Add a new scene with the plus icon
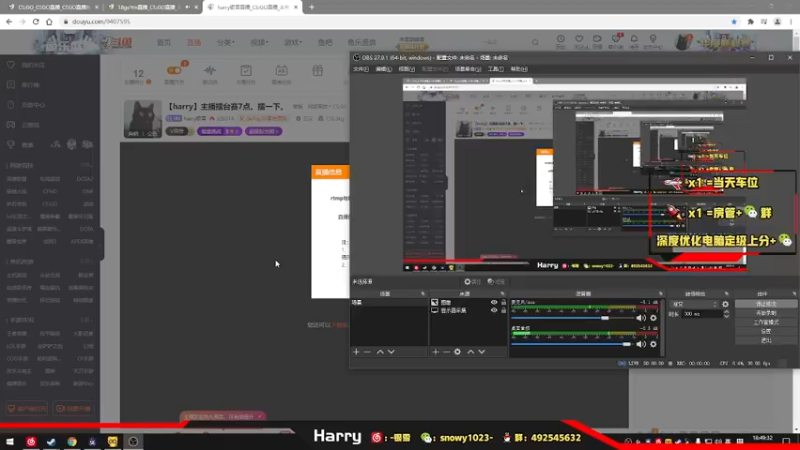Screen dimensions: 800x450 (356, 352)
